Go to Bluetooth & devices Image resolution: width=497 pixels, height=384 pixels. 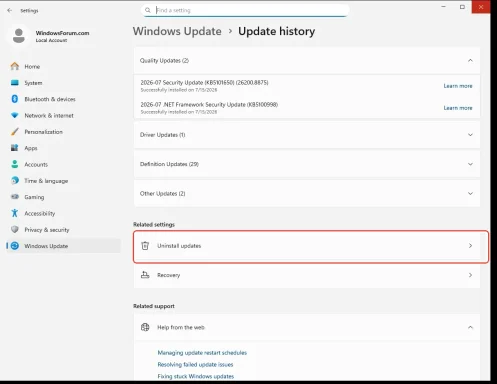pyautogui.click(x=63, y=99)
